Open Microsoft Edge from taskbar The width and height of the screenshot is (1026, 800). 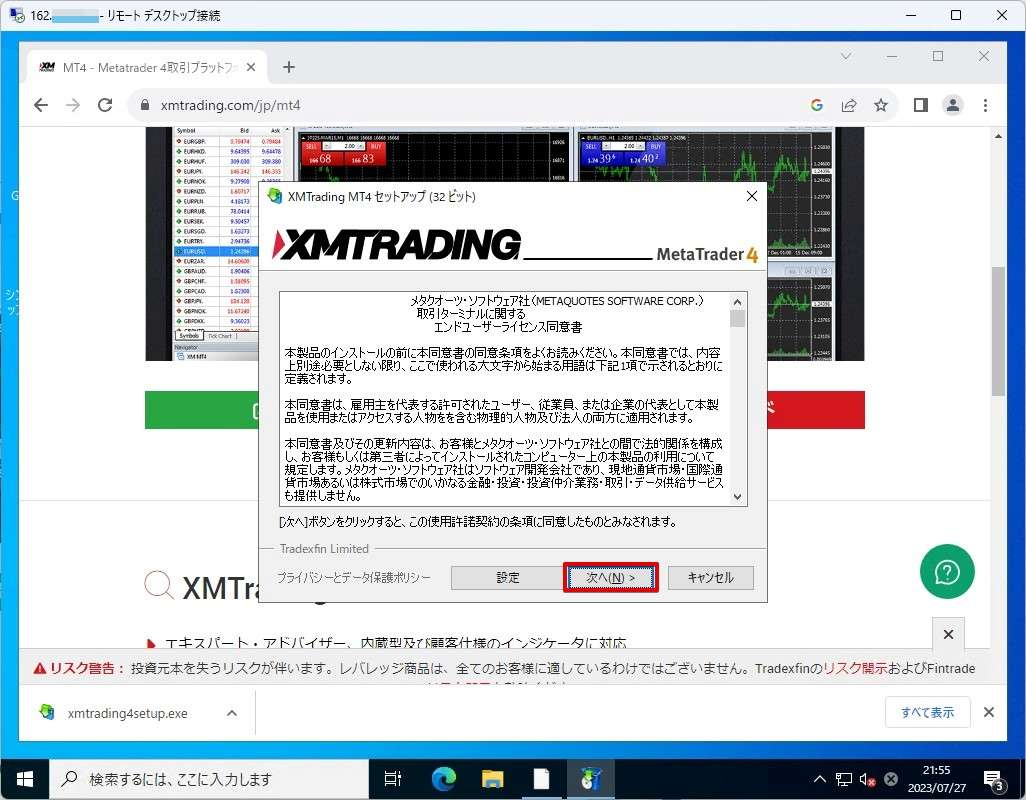pos(444,779)
